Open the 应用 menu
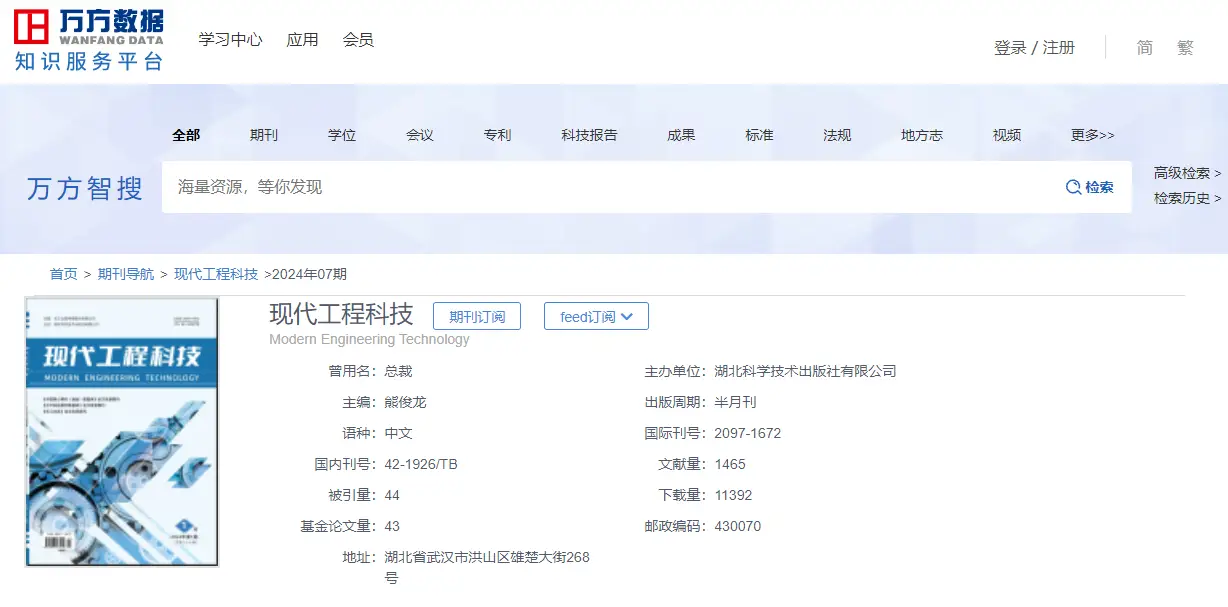This screenshot has width=1228, height=607. click(302, 40)
